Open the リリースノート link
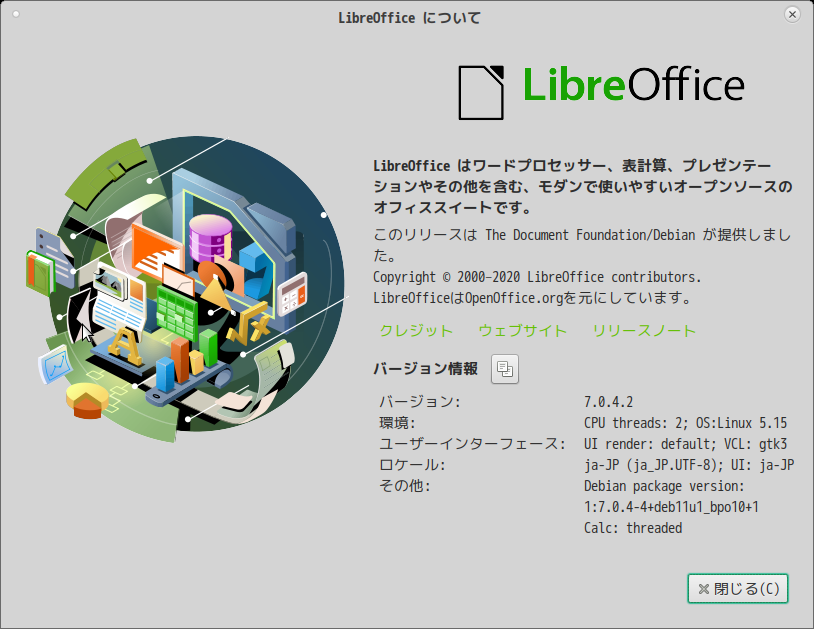Screen dimensions: 814x629 click(x=644, y=331)
